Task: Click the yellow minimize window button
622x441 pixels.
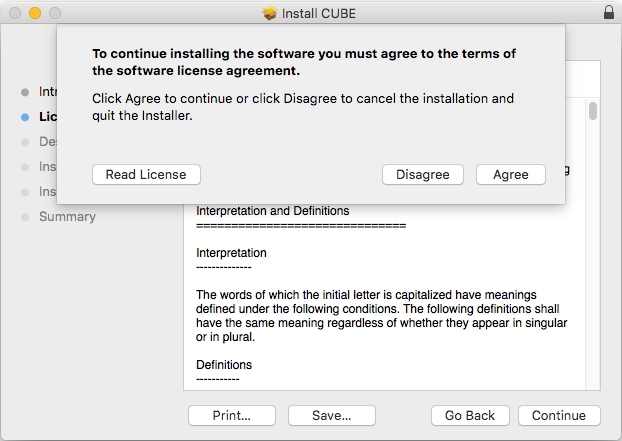Action: (x=35, y=13)
